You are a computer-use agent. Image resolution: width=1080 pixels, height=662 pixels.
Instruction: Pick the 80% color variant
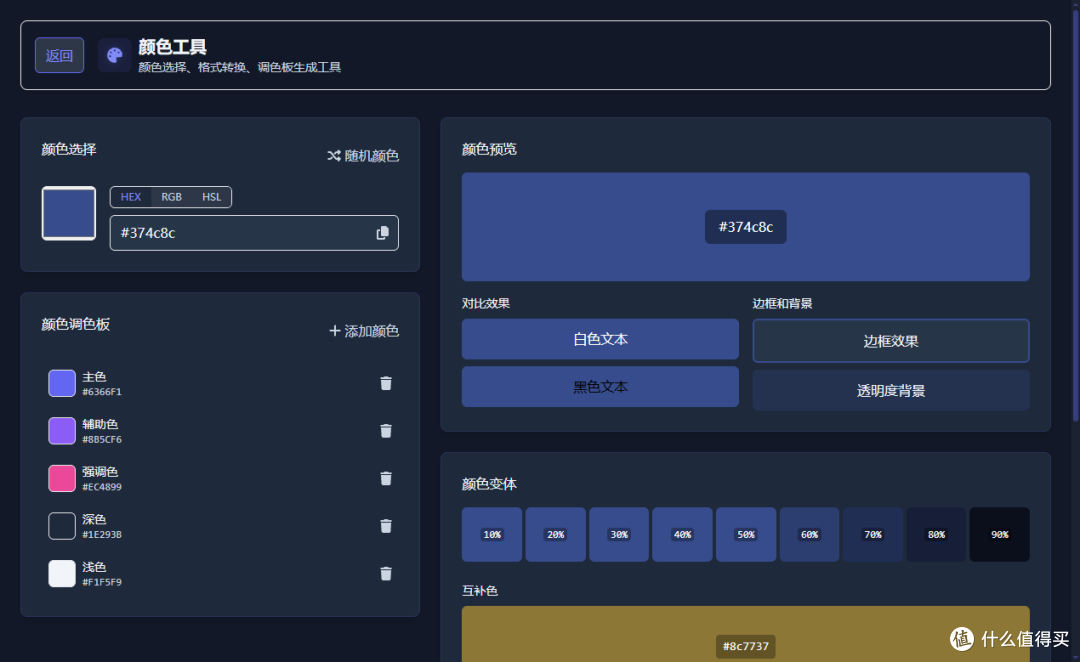936,535
